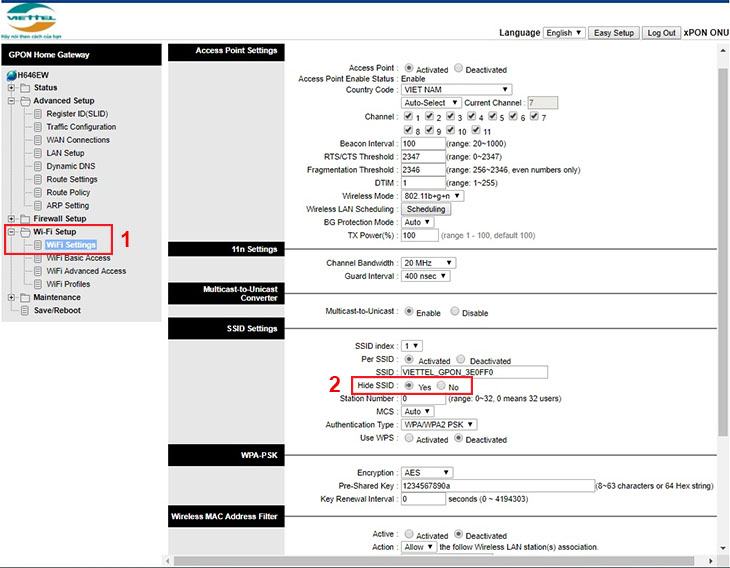Open the Language dropdown

point(564,33)
